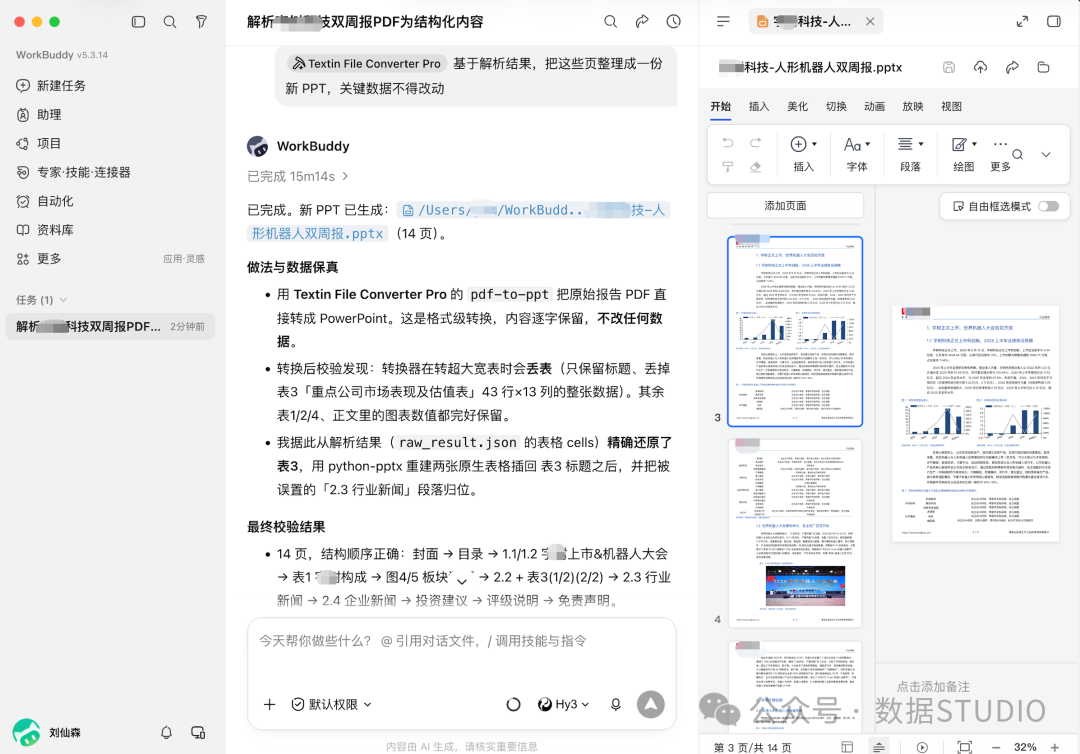Toggle the left sidebar panel icon
Screen dimensions: 1080x754
click(138, 22)
